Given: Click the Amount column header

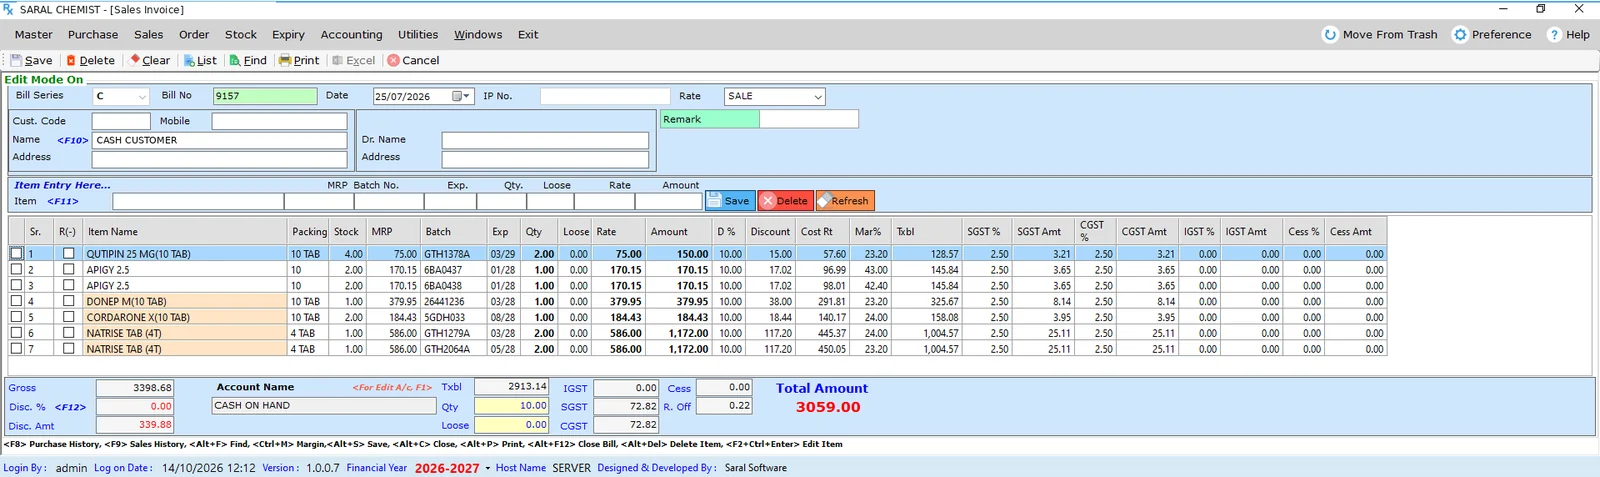Looking at the screenshot, I should [x=679, y=232].
